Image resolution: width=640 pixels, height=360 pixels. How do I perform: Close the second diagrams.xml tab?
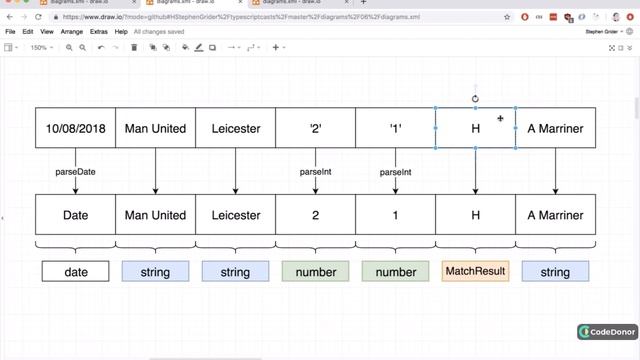tap(240, 2)
